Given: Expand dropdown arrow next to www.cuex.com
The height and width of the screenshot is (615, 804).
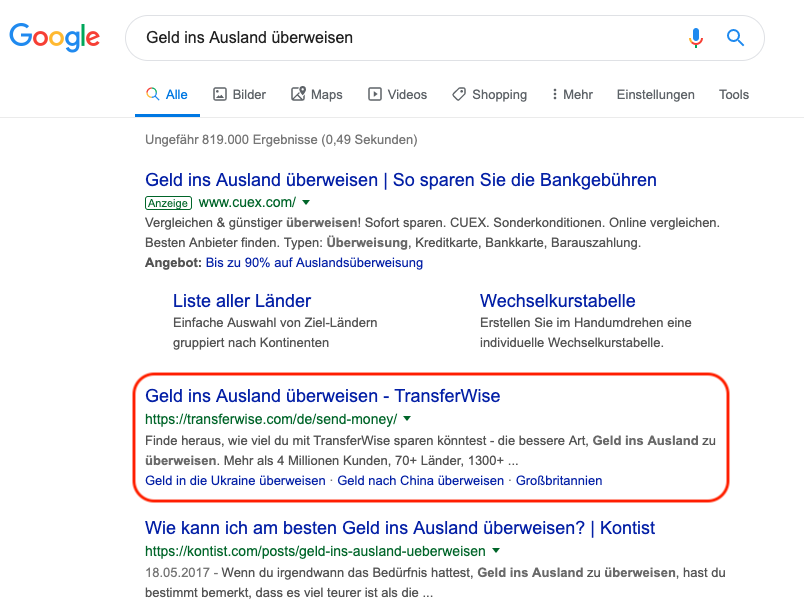Looking at the screenshot, I should click(307, 202).
